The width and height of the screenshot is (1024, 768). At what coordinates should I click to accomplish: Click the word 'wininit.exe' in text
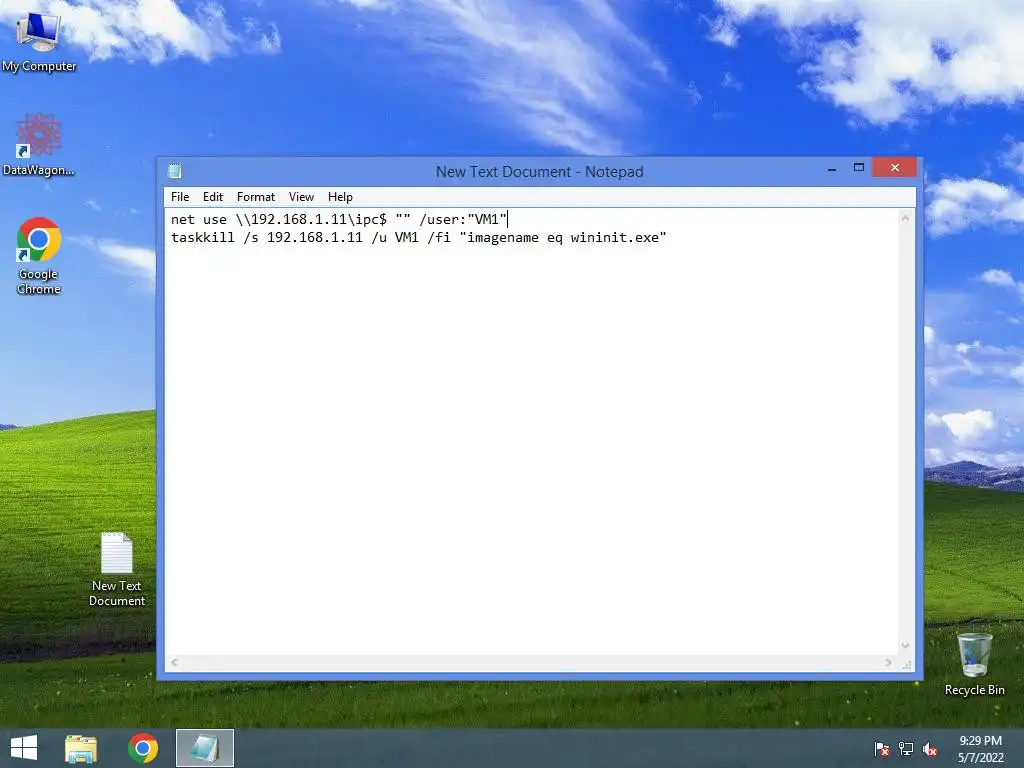pyautogui.click(x=615, y=238)
